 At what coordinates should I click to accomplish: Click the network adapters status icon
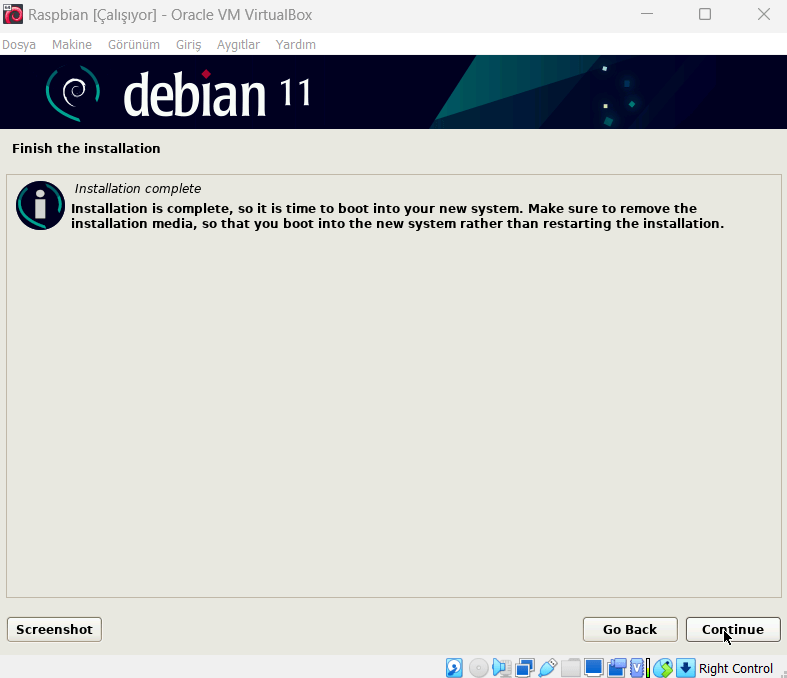click(x=524, y=668)
